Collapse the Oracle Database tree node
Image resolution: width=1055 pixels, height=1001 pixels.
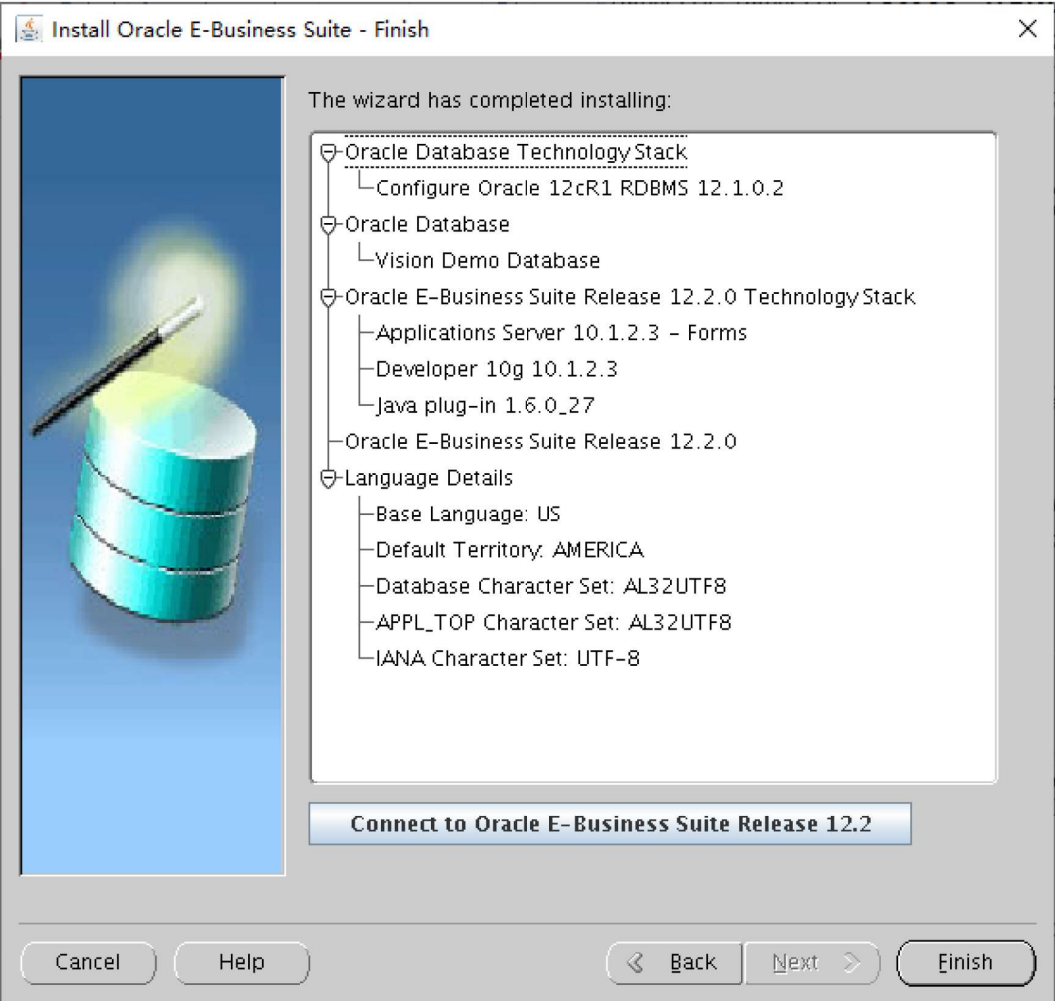point(328,225)
